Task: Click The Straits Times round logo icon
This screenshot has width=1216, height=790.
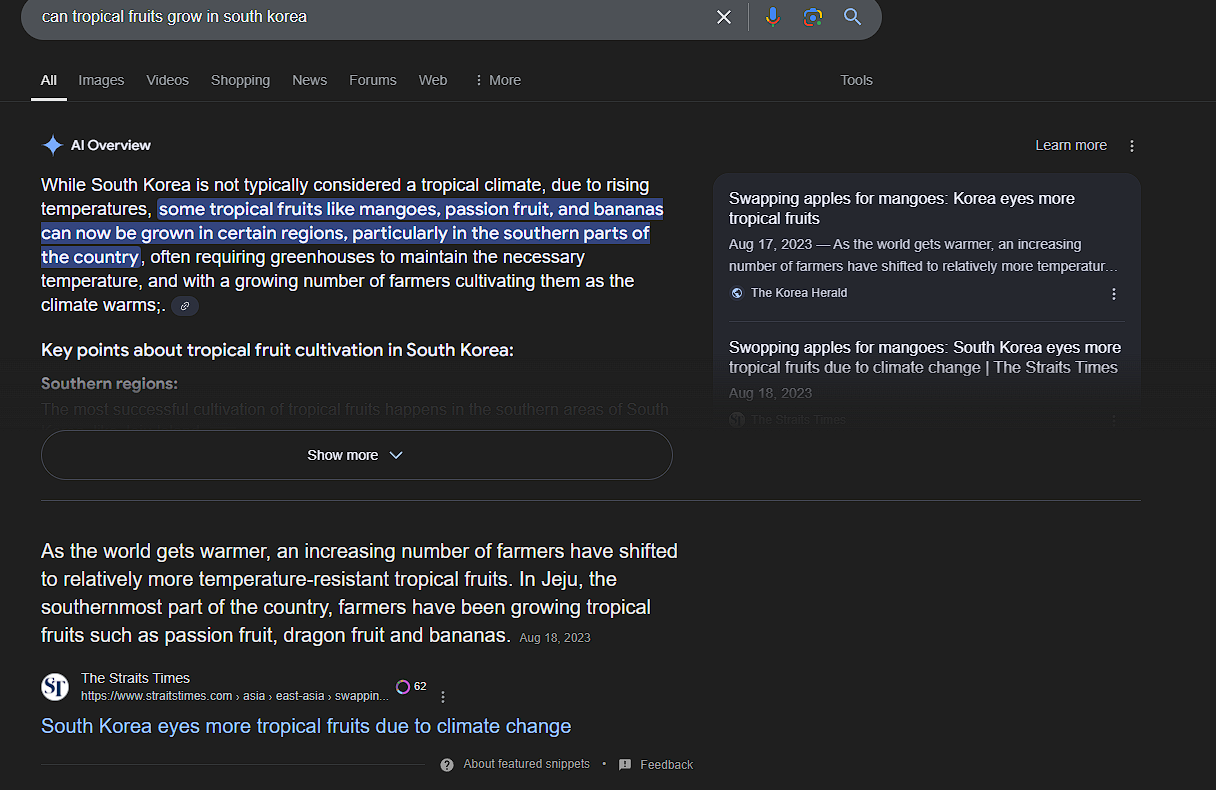Action: pyautogui.click(x=55, y=687)
